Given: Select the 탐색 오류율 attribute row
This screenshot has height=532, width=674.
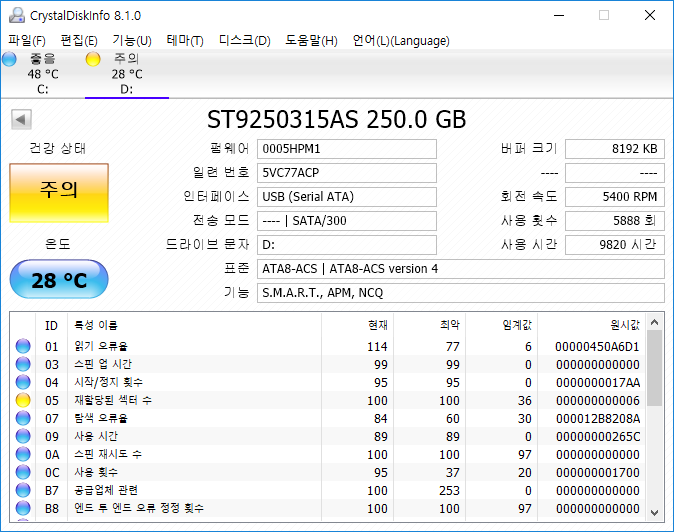Looking at the screenshot, I should click(x=328, y=418).
